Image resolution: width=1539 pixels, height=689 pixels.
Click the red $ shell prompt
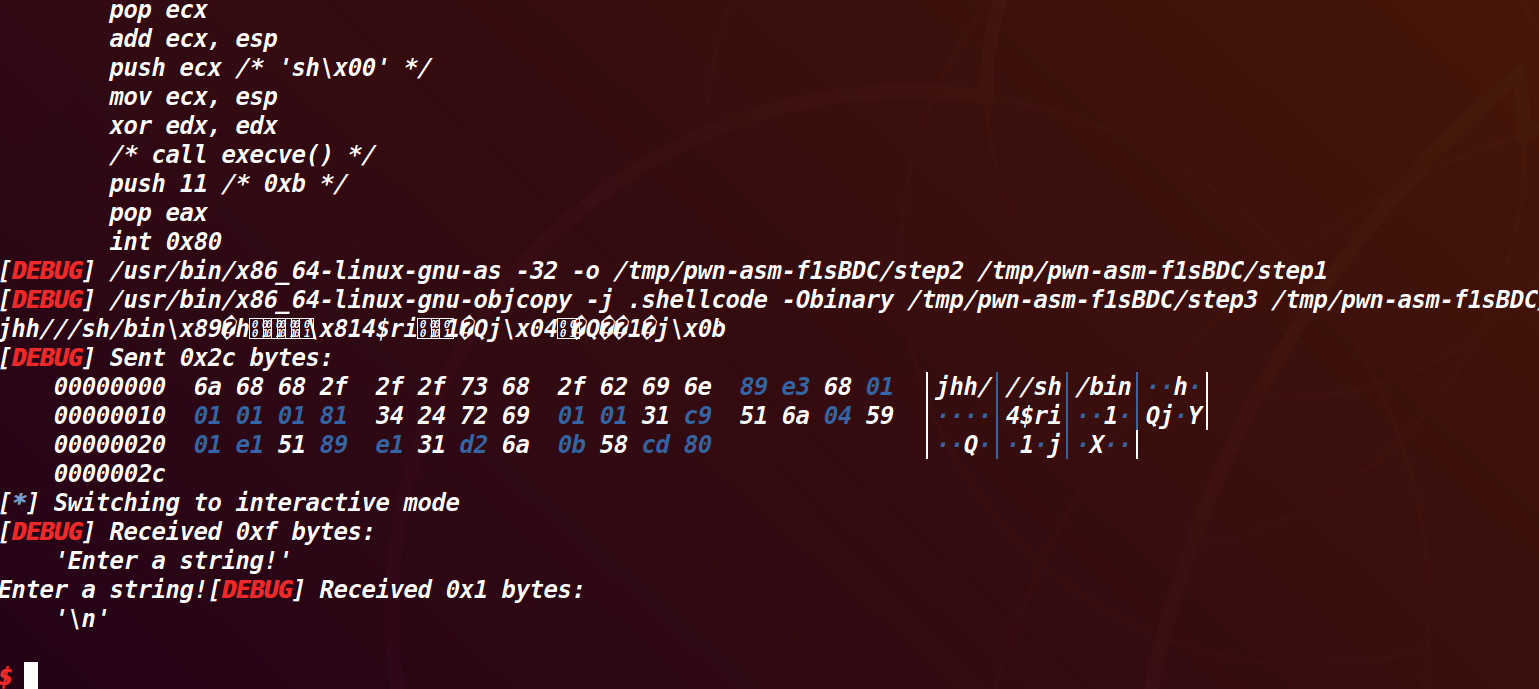(x=6, y=676)
